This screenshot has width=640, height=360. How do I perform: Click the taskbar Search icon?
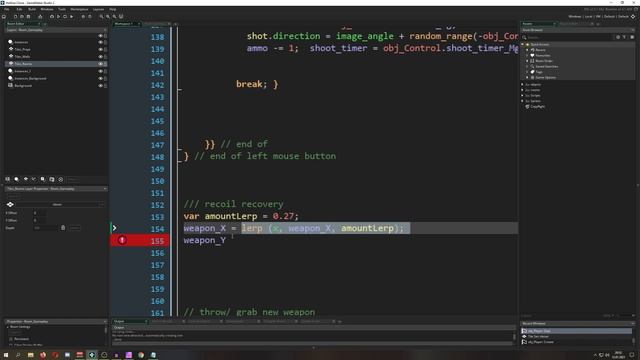[18, 355]
